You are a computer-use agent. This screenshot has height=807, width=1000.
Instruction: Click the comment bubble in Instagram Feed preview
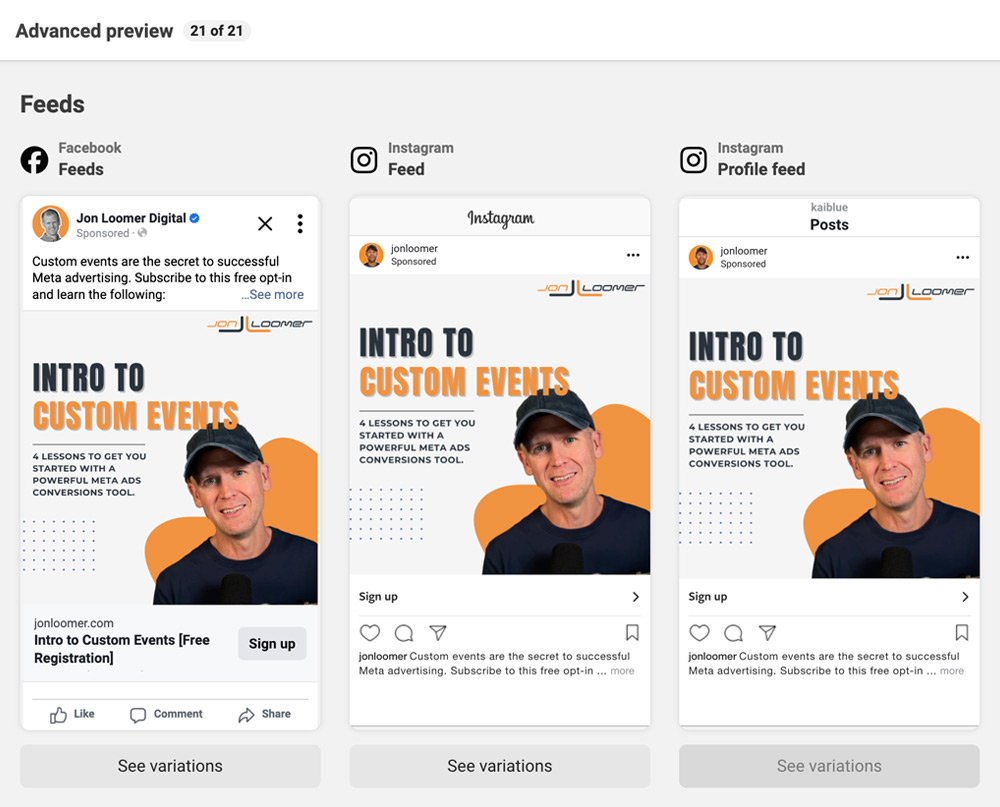tap(404, 633)
